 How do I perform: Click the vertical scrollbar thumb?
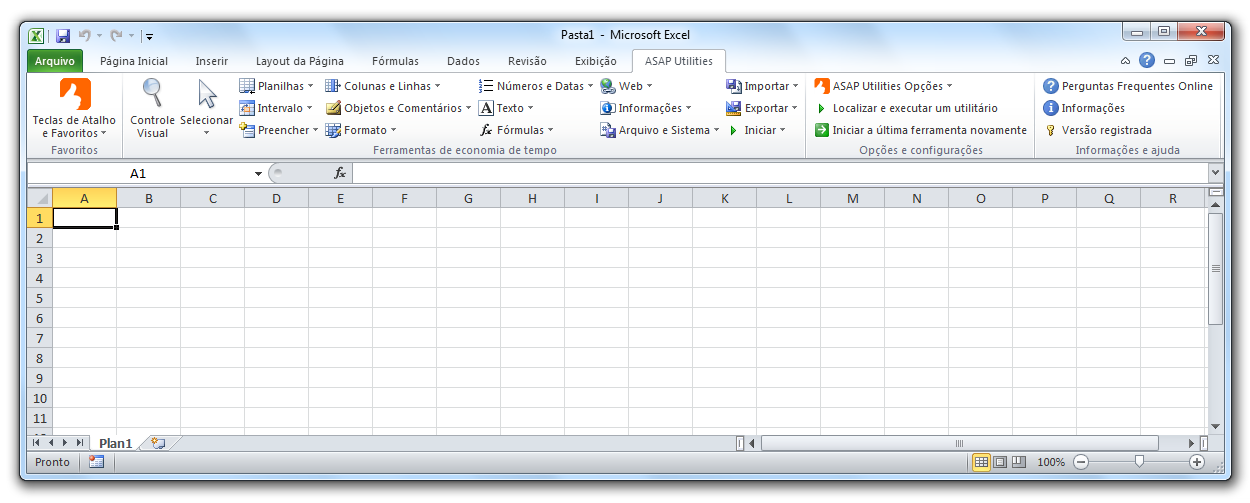coord(1216,268)
